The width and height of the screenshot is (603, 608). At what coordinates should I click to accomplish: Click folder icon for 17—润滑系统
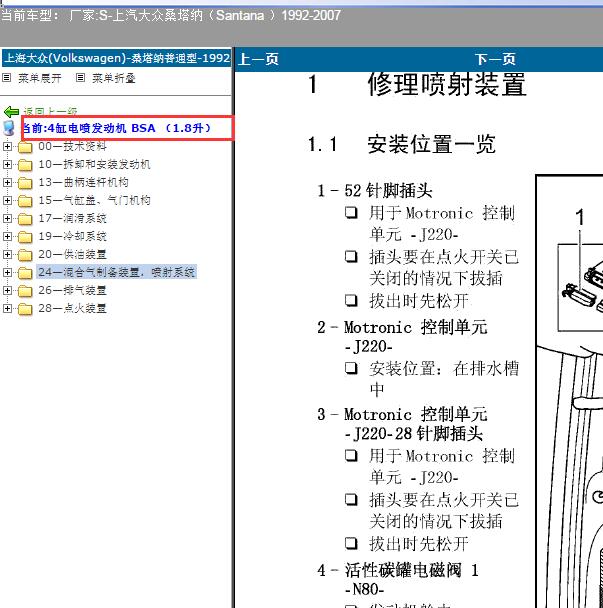coord(25,219)
